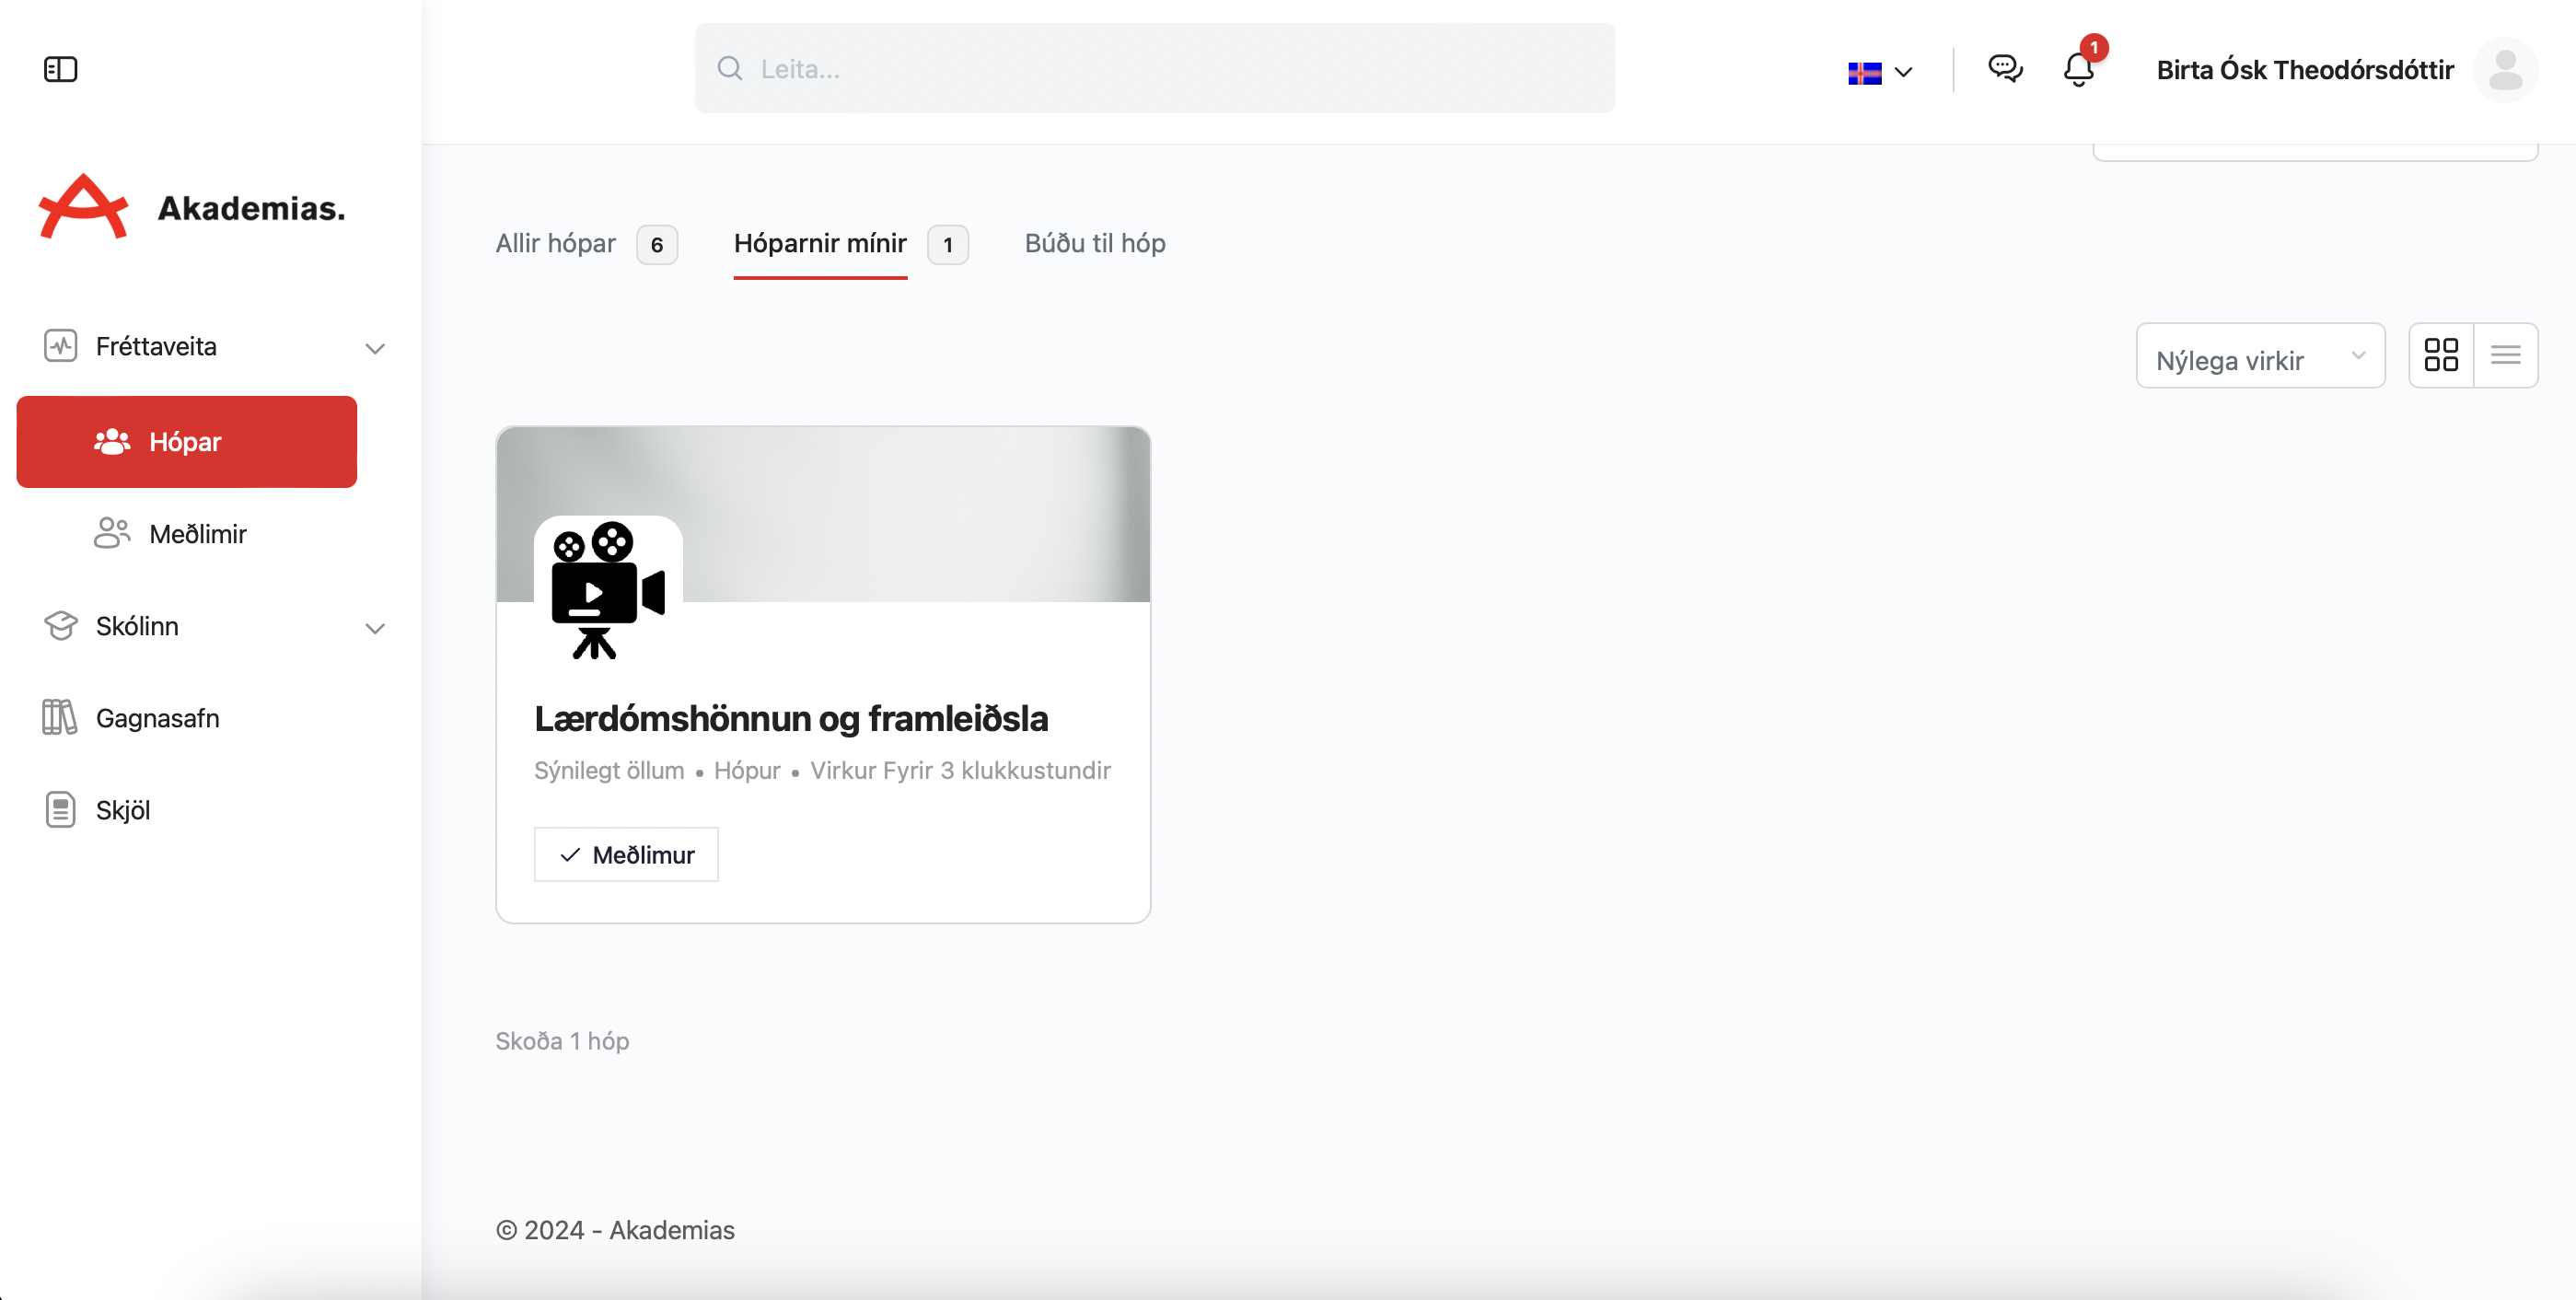The image size is (2576, 1300).
Task: Open the Gagnasafn library section
Action: [157, 718]
